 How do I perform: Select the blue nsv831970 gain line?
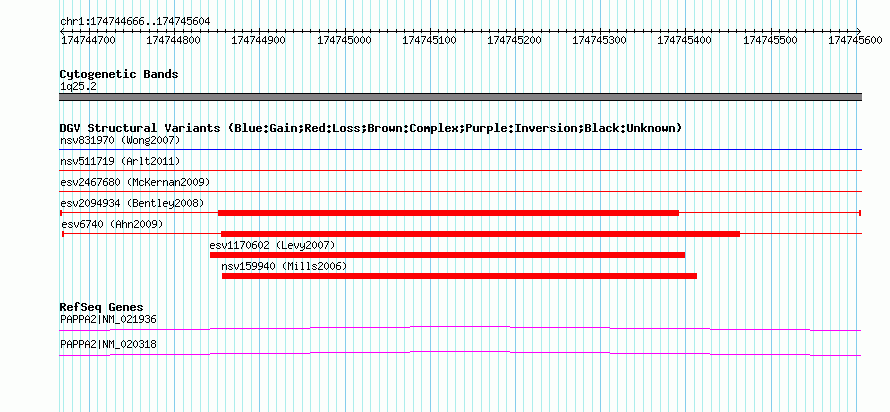tap(460, 150)
